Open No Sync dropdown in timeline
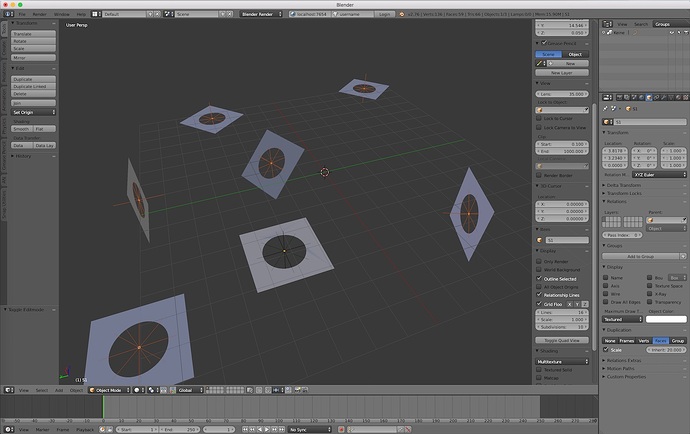The image size is (690, 434). click(310, 429)
